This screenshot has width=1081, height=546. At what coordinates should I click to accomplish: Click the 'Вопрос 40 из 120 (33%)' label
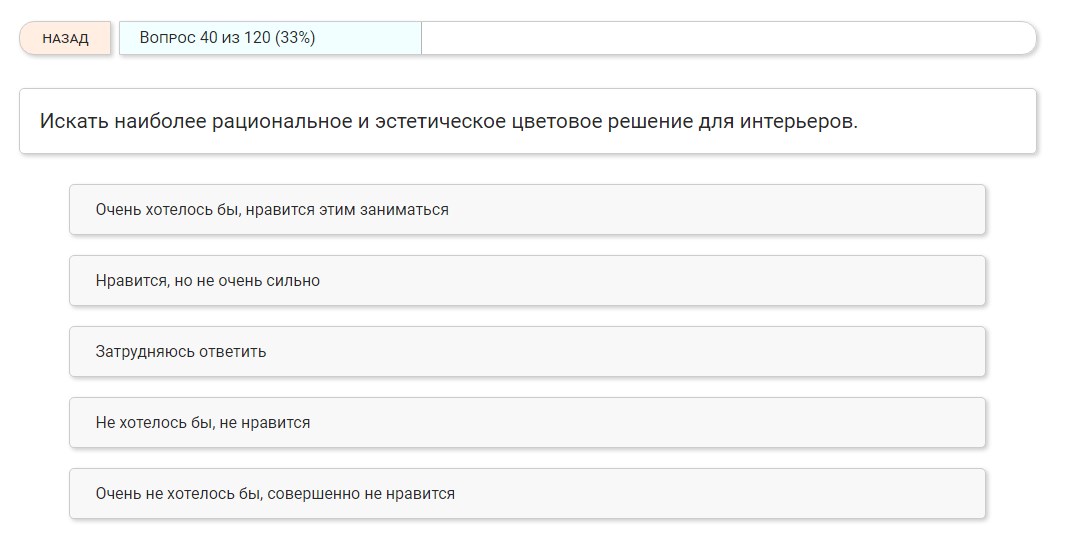(x=228, y=39)
